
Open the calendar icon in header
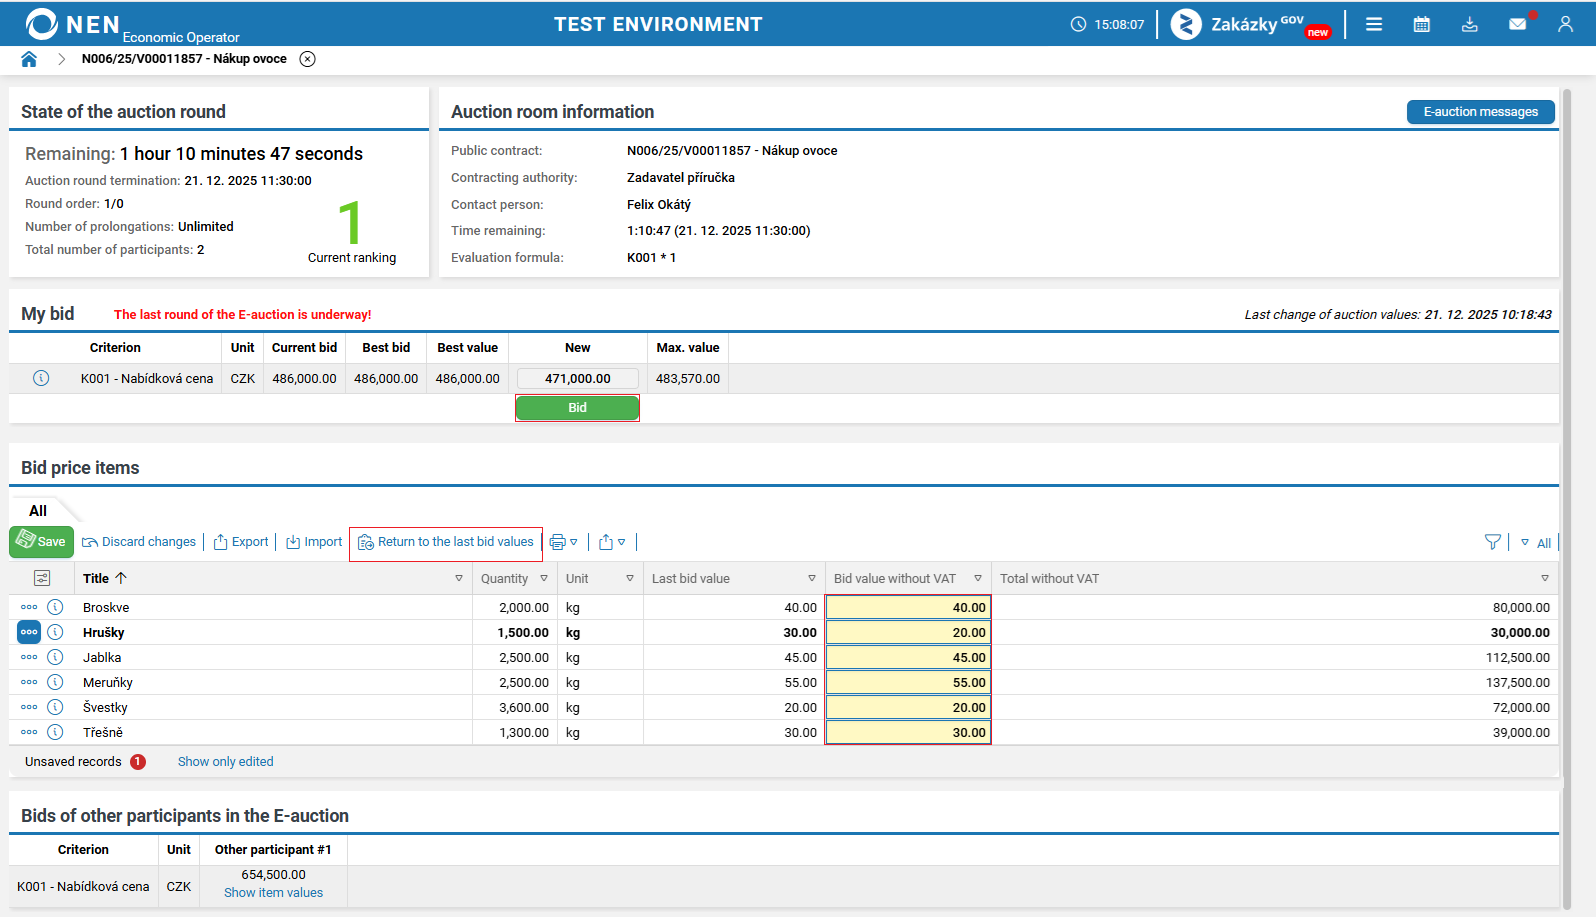[x=1421, y=24]
